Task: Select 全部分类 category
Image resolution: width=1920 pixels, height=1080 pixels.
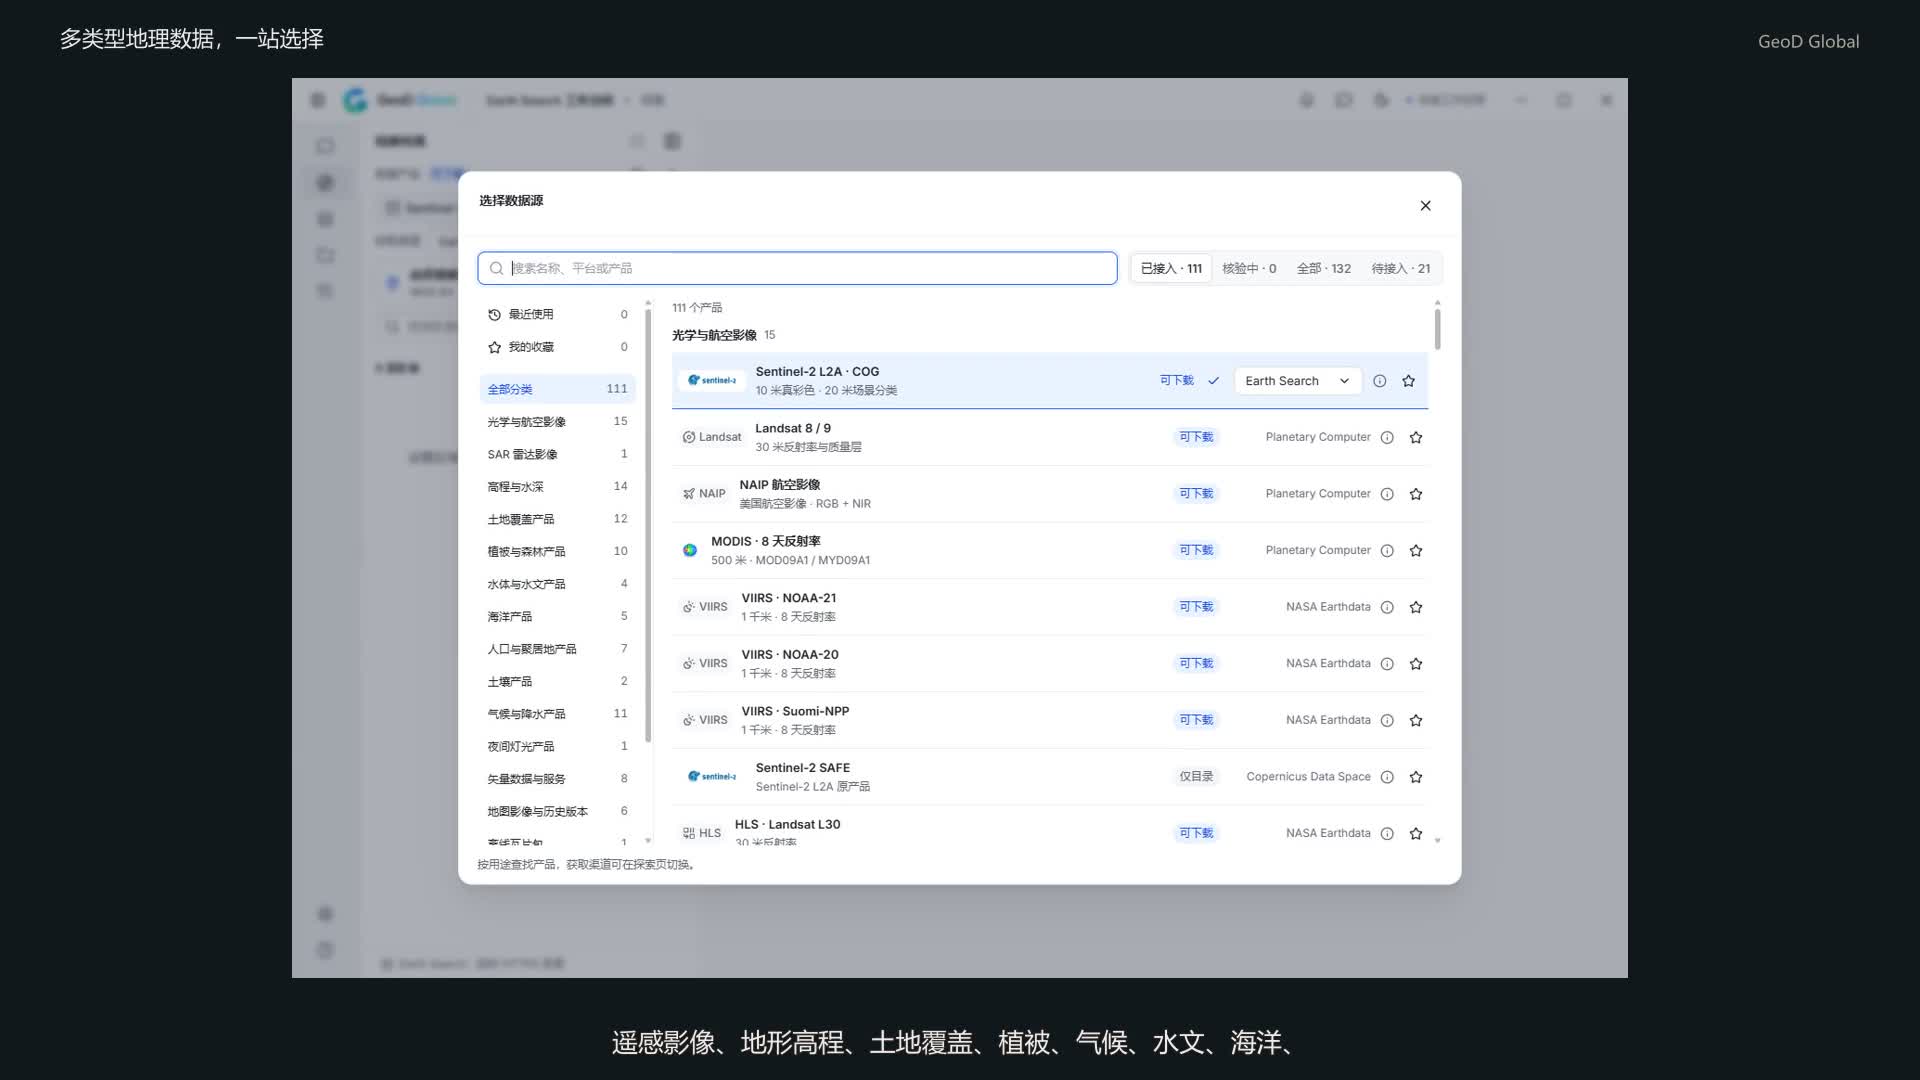Action: (x=558, y=389)
